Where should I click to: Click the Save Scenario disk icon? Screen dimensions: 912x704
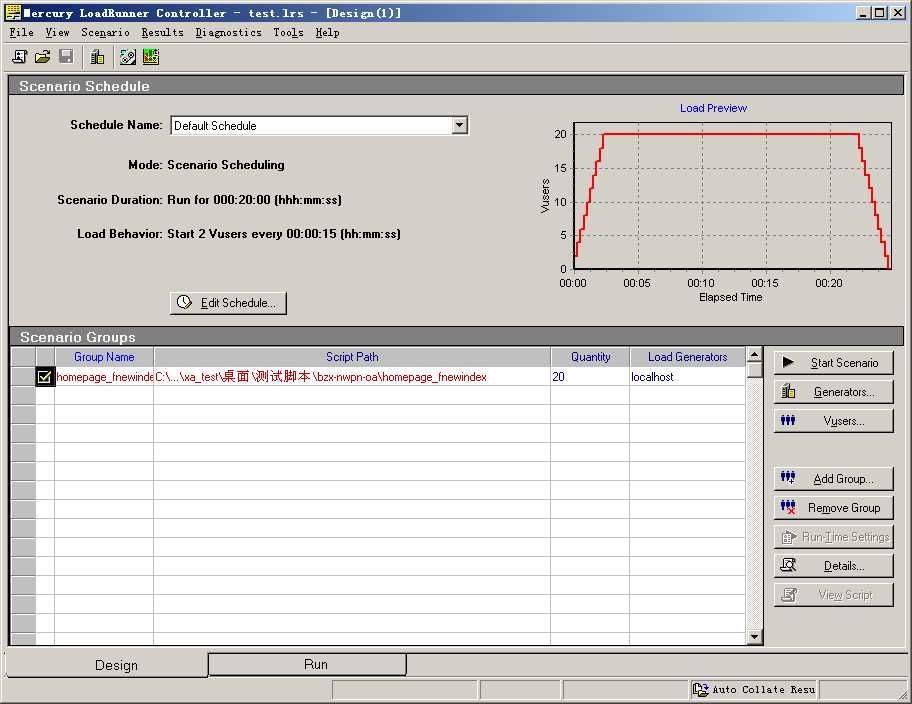[66, 56]
